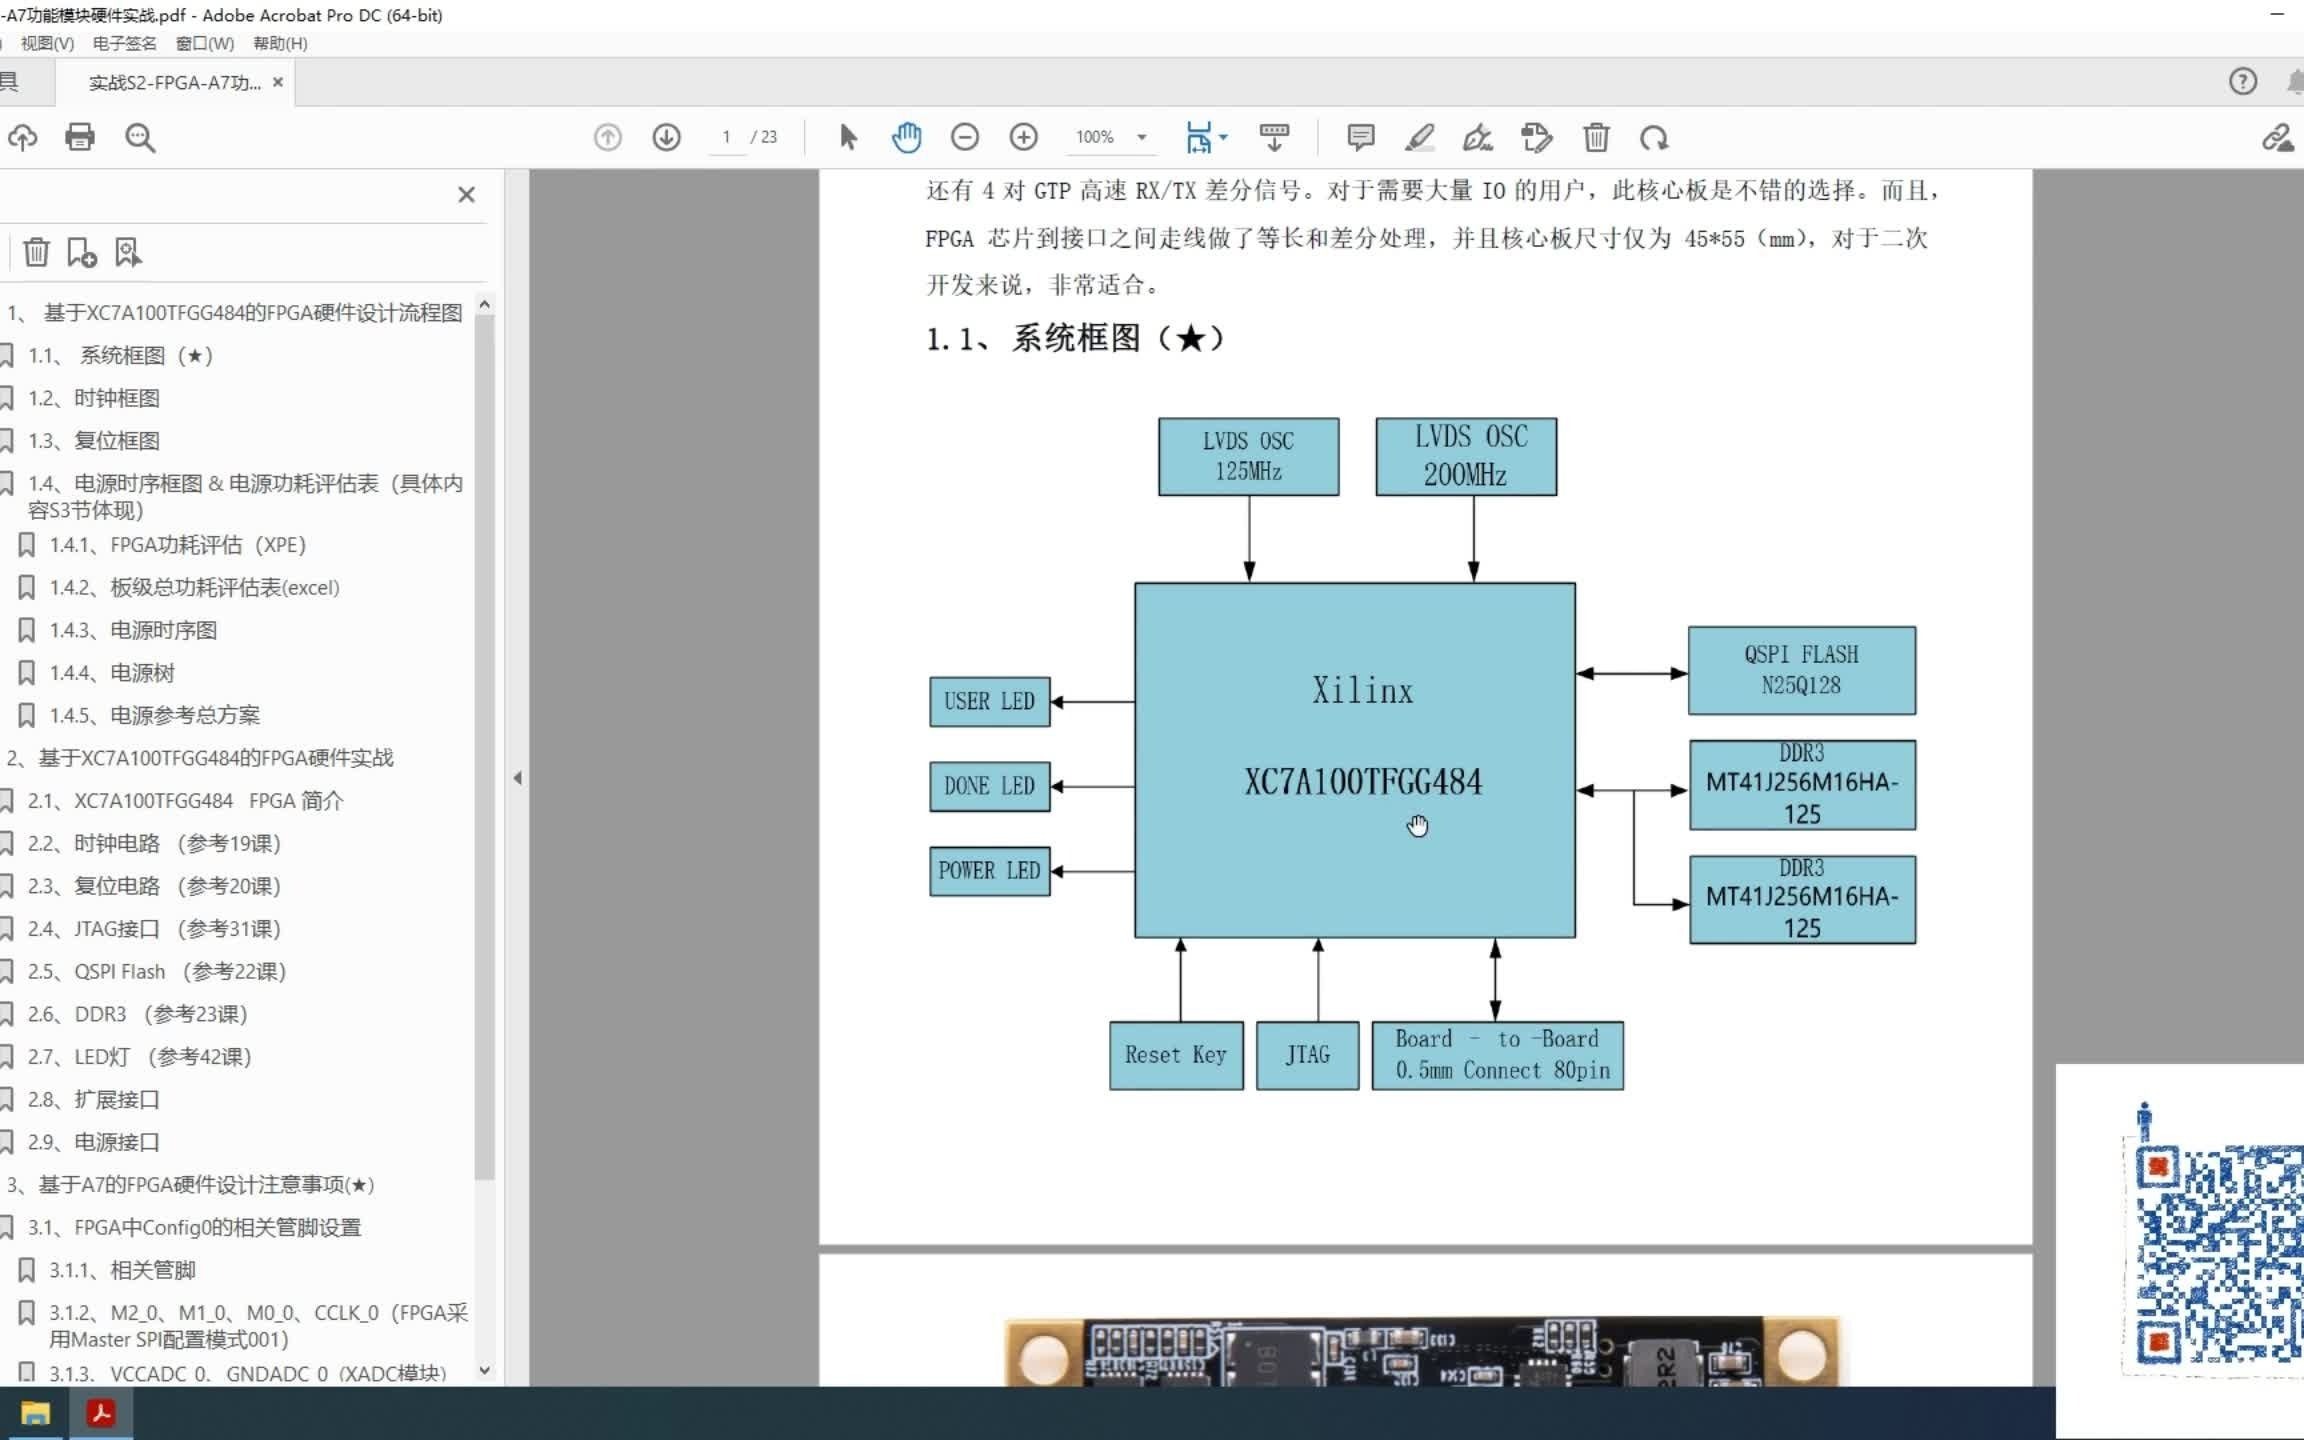Zoom out using the minus icon
Image resolution: width=2304 pixels, height=1440 pixels.
[965, 137]
